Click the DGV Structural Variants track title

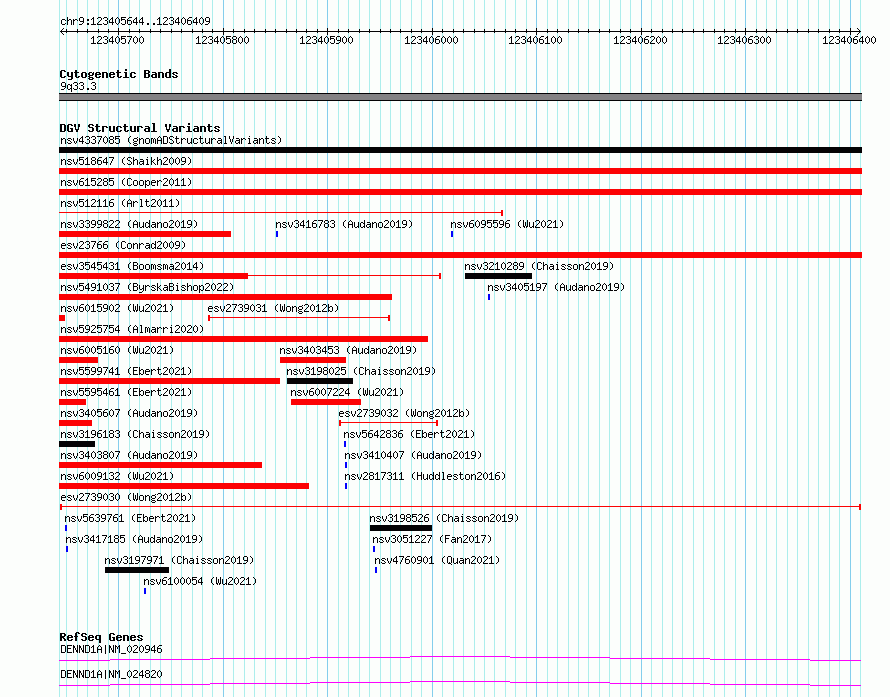pyautogui.click(x=140, y=128)
